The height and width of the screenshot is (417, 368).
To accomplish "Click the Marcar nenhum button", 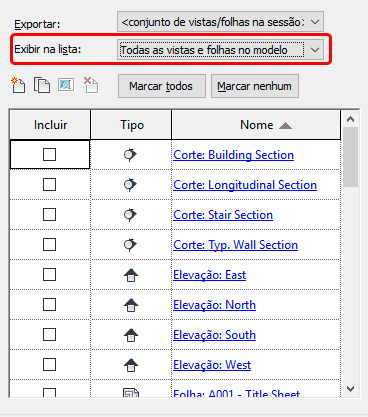I will [255, 86].
